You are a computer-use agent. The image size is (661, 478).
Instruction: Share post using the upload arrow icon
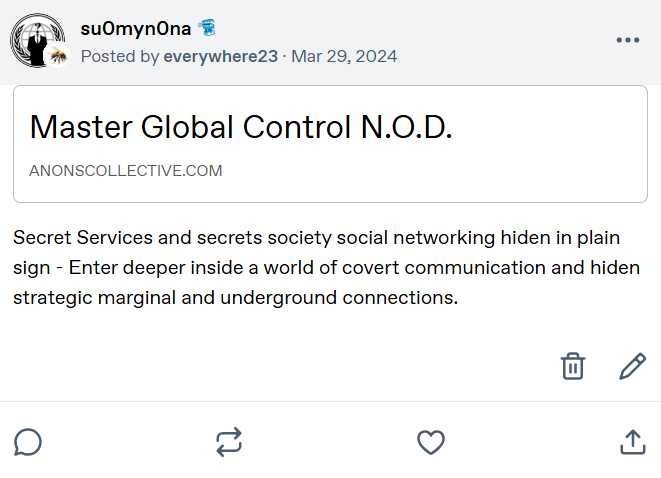click(x=632, y=442)
